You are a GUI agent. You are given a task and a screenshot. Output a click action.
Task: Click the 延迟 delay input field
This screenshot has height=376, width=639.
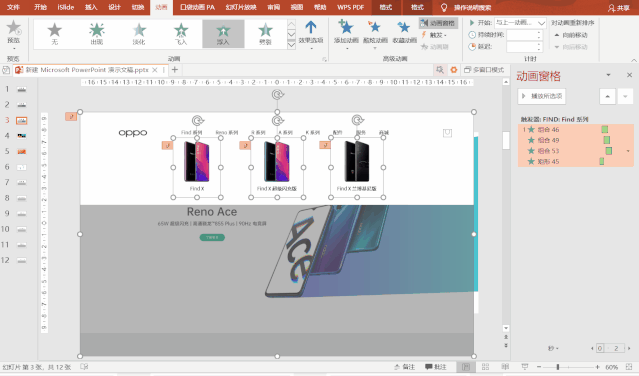click(524, 47)
